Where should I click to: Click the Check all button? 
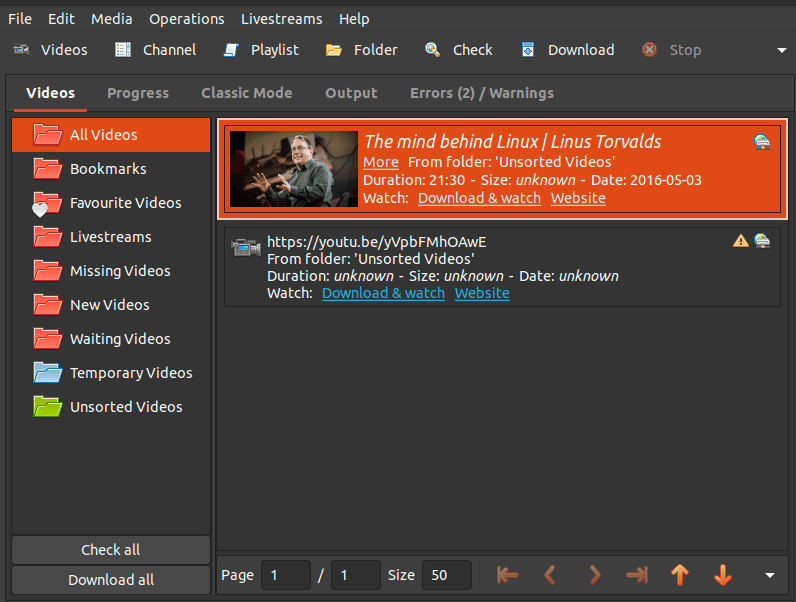111,550
